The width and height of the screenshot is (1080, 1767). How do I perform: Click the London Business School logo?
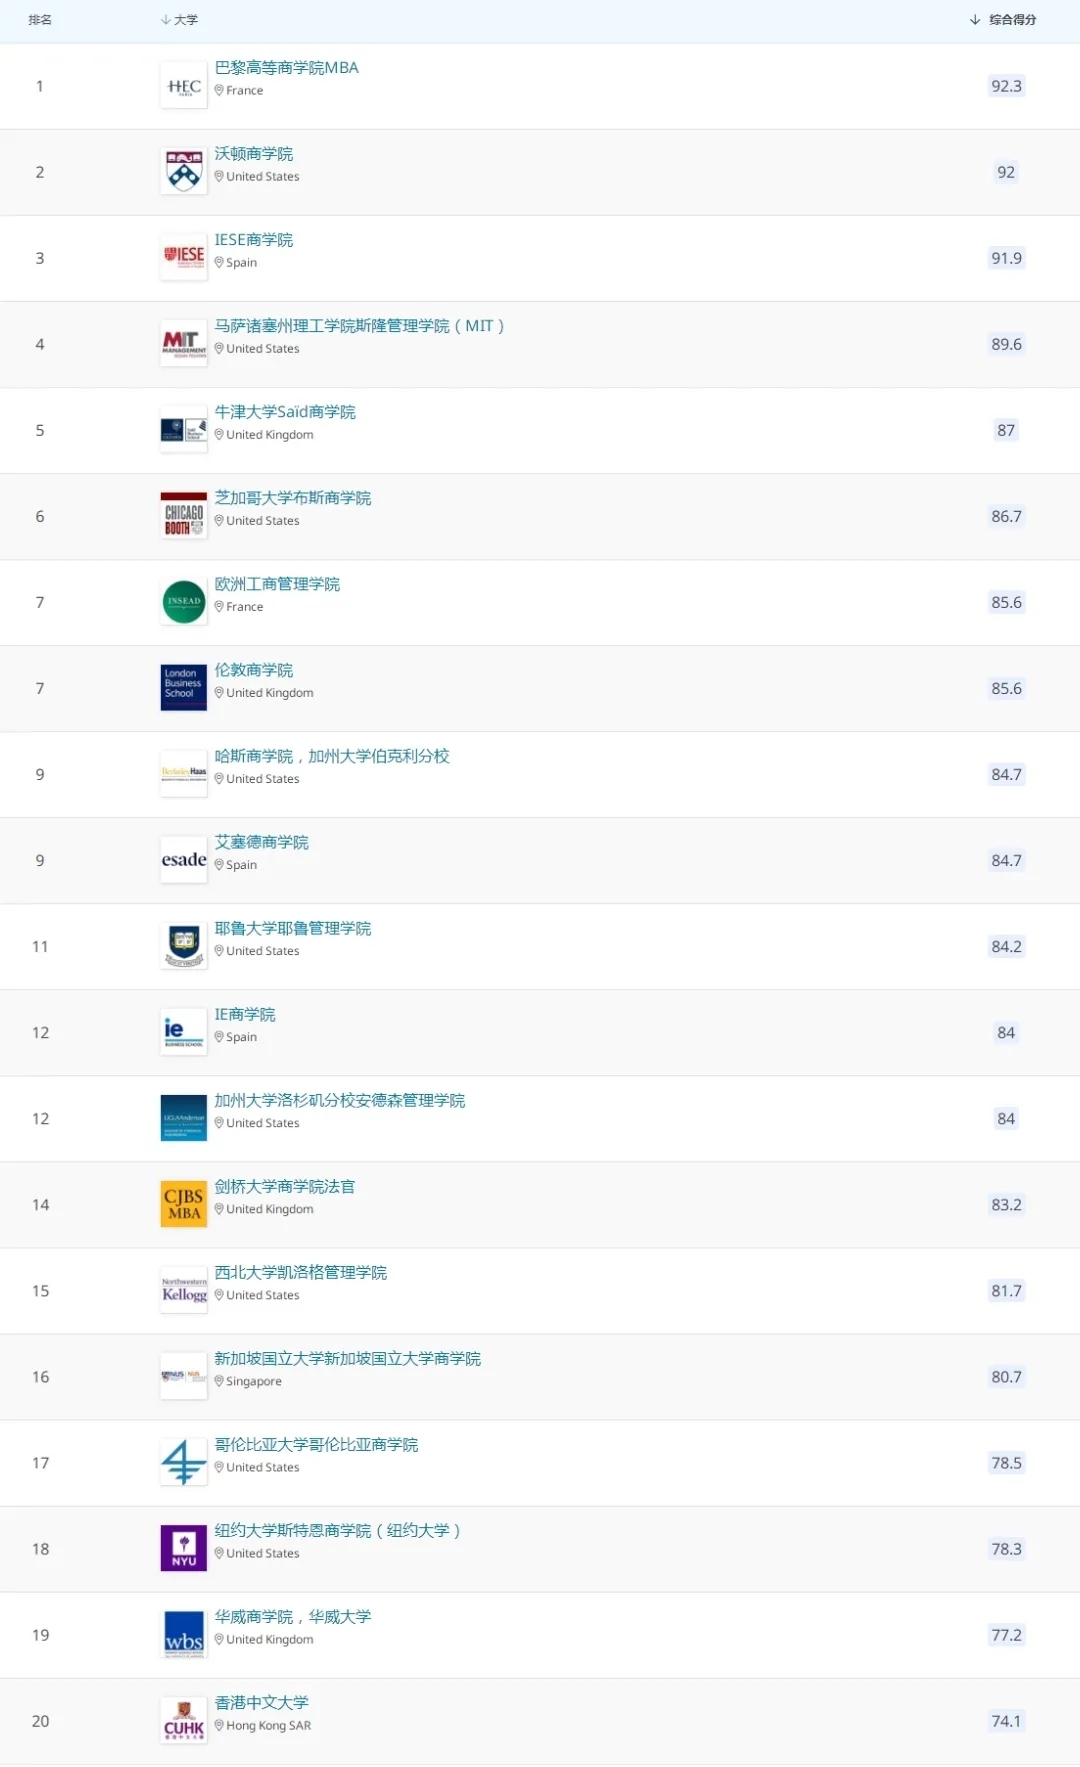tap(184, 688)
